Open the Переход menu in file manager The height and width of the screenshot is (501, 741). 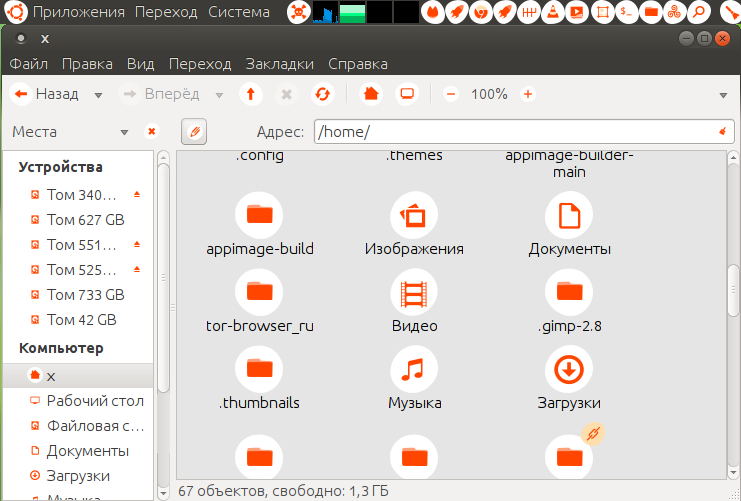200,64
